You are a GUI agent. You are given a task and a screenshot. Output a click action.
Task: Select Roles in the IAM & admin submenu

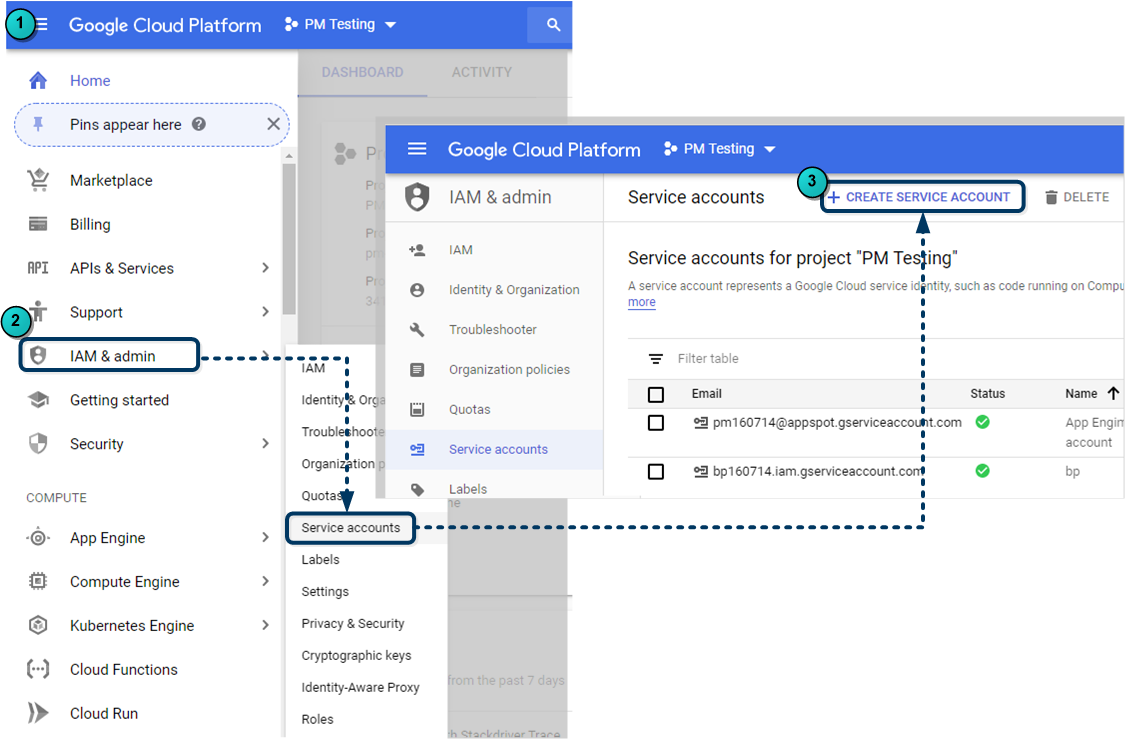[x=317, y=719]
